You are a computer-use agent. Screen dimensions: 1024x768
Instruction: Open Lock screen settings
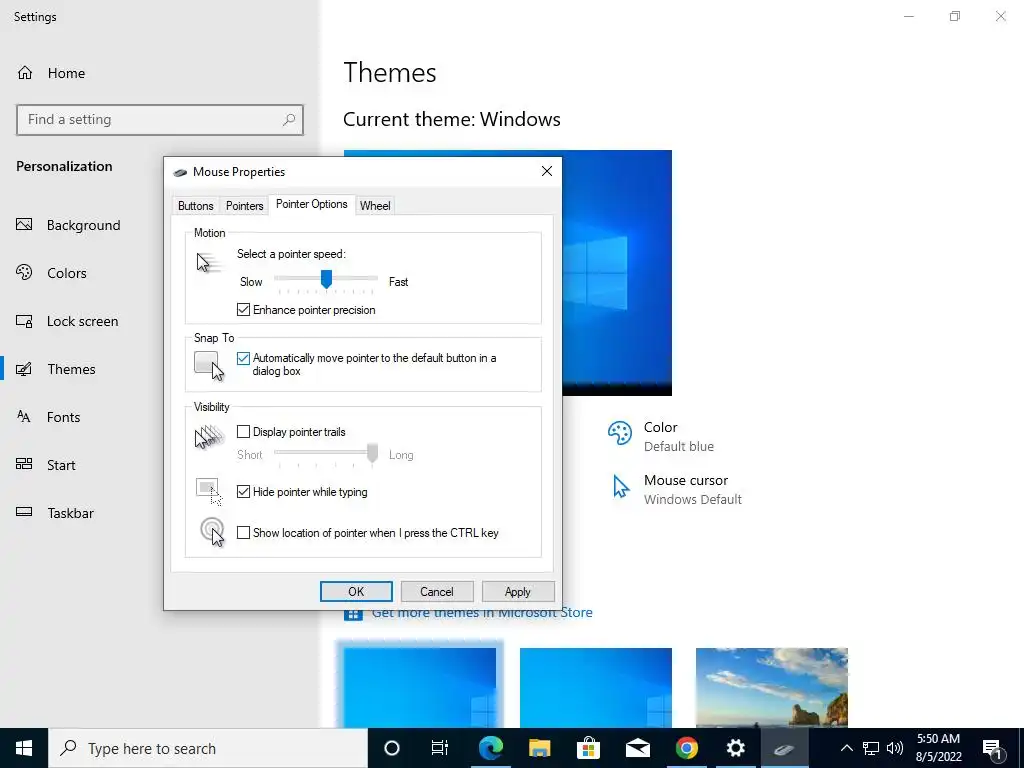(67, 321)
